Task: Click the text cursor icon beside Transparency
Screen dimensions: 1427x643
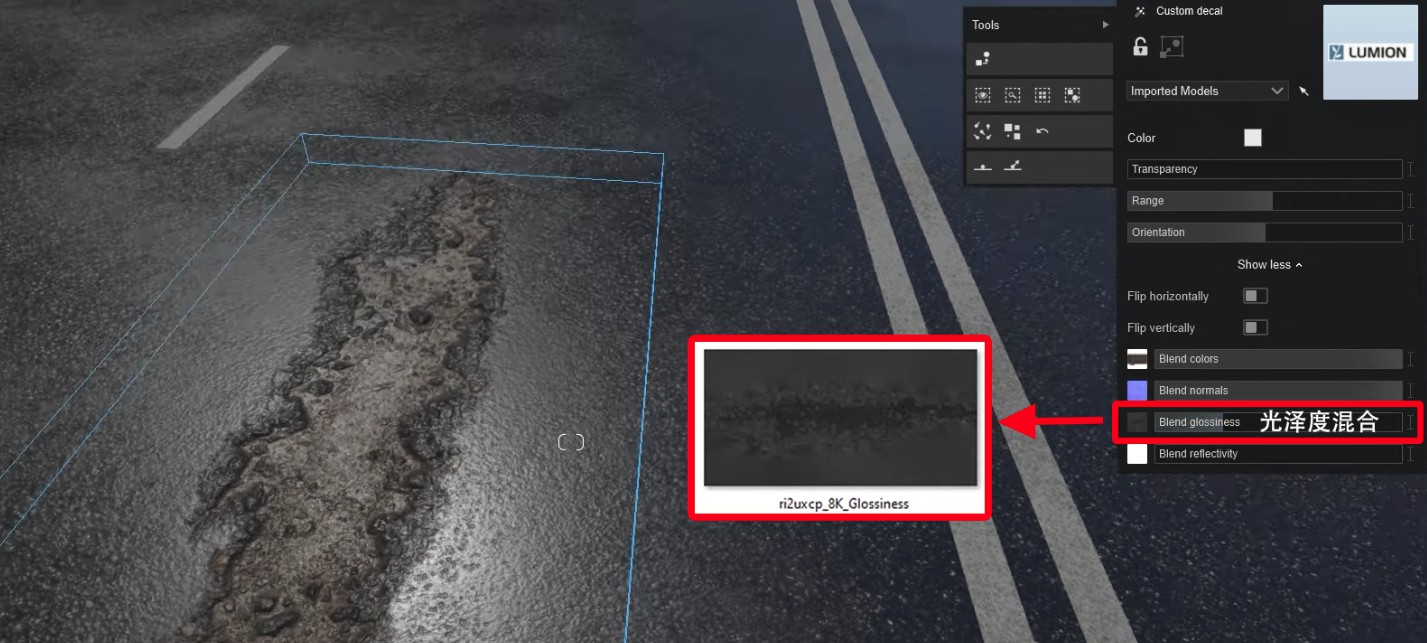Action: coord(1411,169)
